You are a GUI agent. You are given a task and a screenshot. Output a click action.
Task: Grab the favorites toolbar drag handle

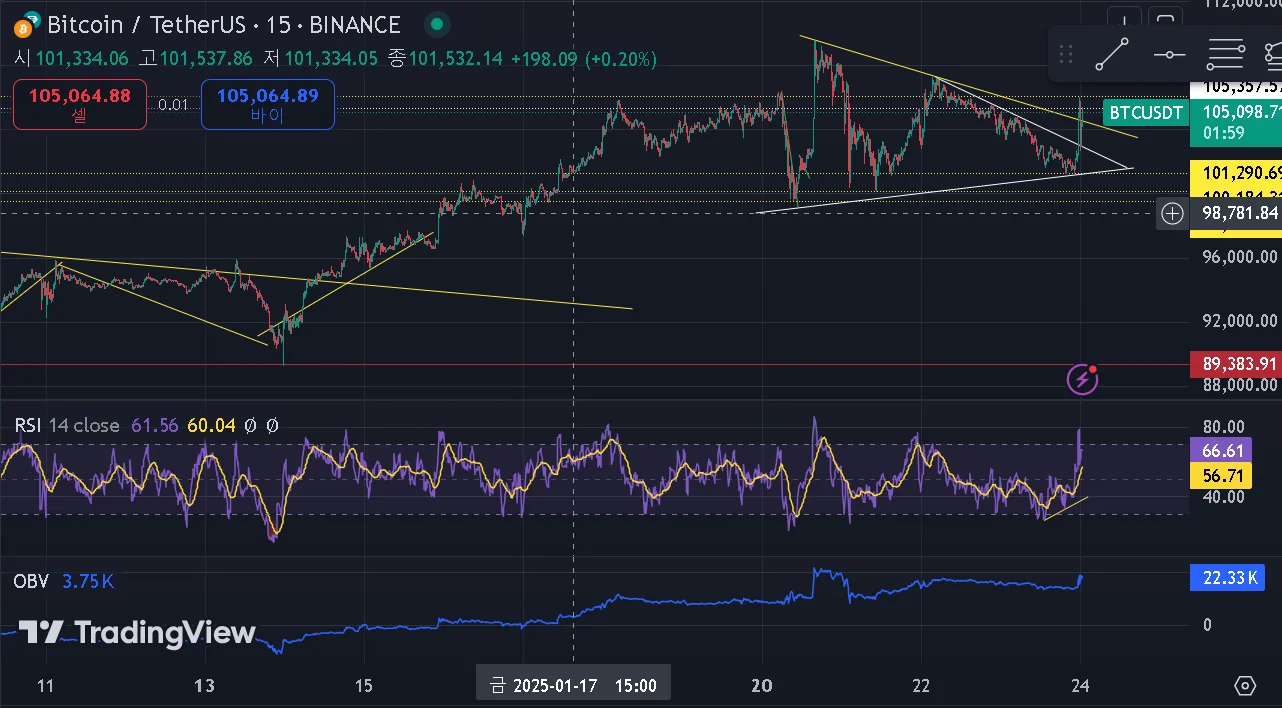[1066, 54]
